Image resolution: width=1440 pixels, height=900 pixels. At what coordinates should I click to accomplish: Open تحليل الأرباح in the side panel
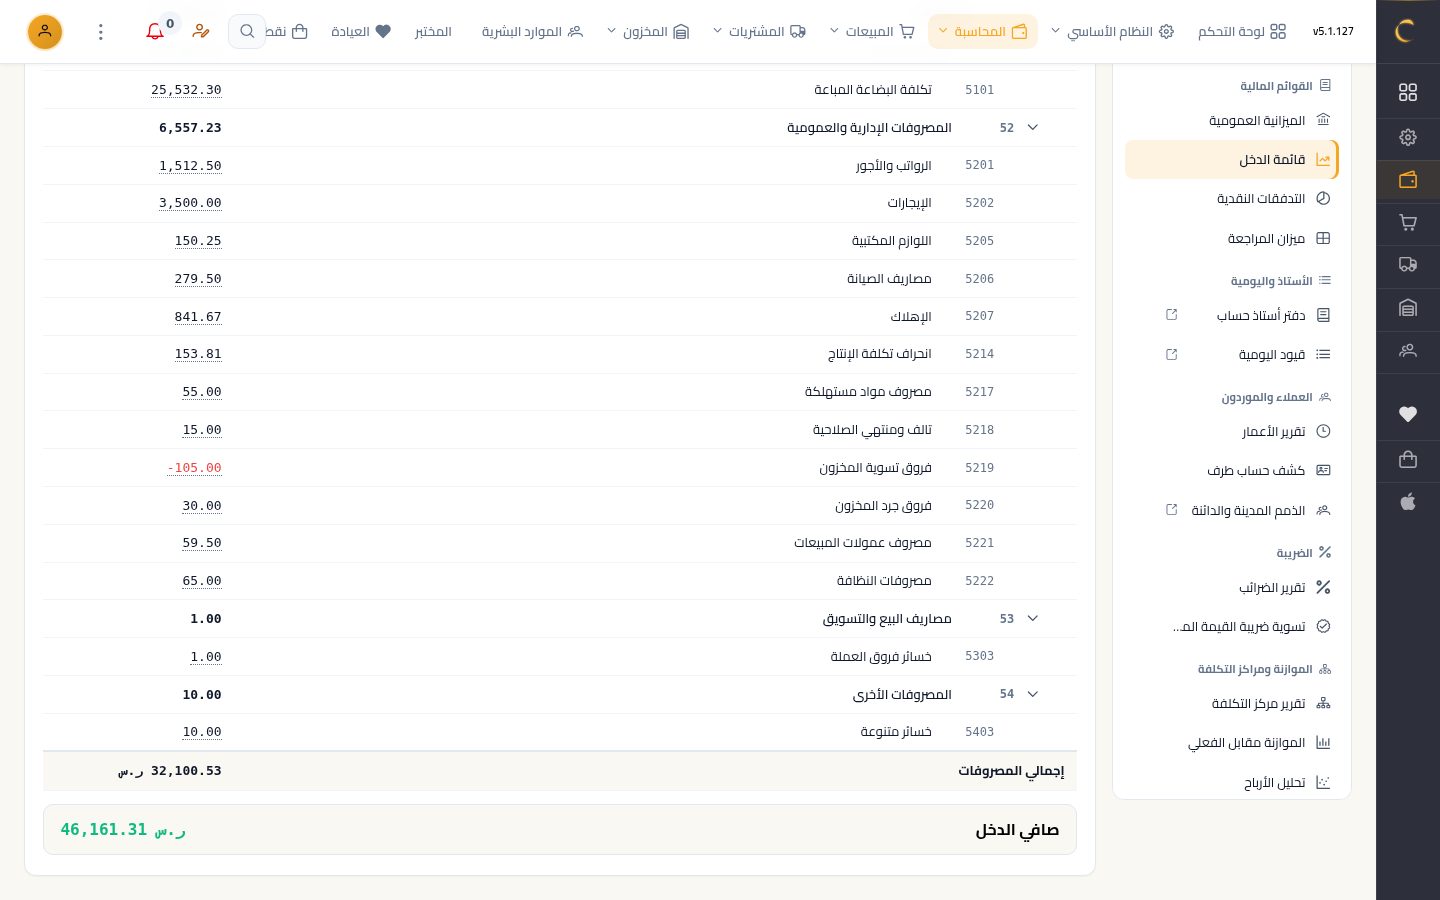pyautogui.click(x=1232, y=783)
